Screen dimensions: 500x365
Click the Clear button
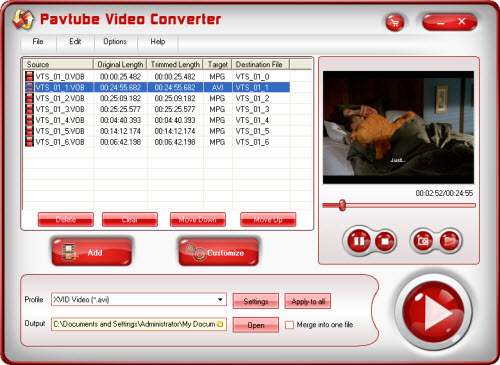point(130,220)
